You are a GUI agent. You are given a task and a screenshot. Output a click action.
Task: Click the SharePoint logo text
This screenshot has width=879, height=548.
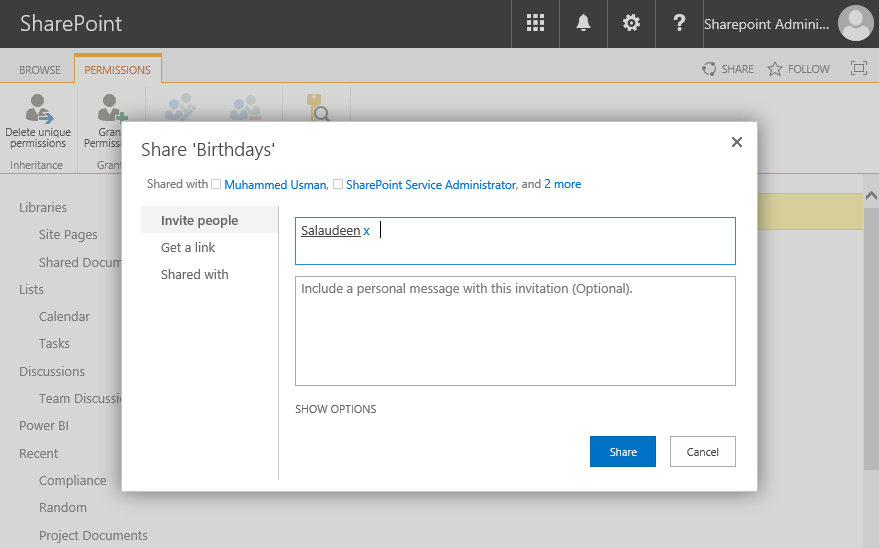pyautogui.click(x=71, y=24)
